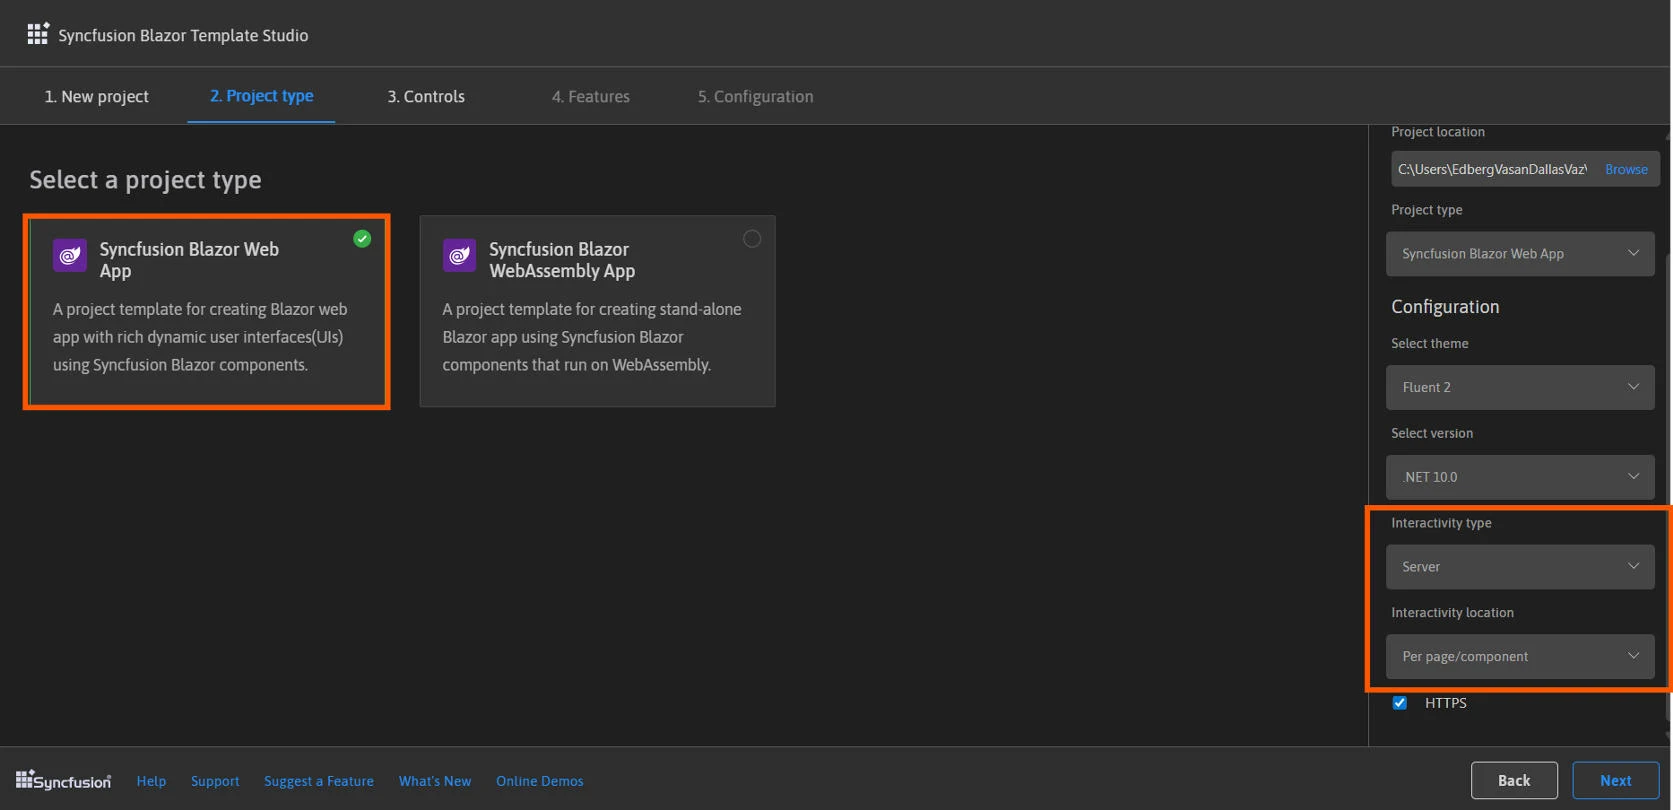
Task: Select the 2. Project type tab
Action: tap(261, 96)
